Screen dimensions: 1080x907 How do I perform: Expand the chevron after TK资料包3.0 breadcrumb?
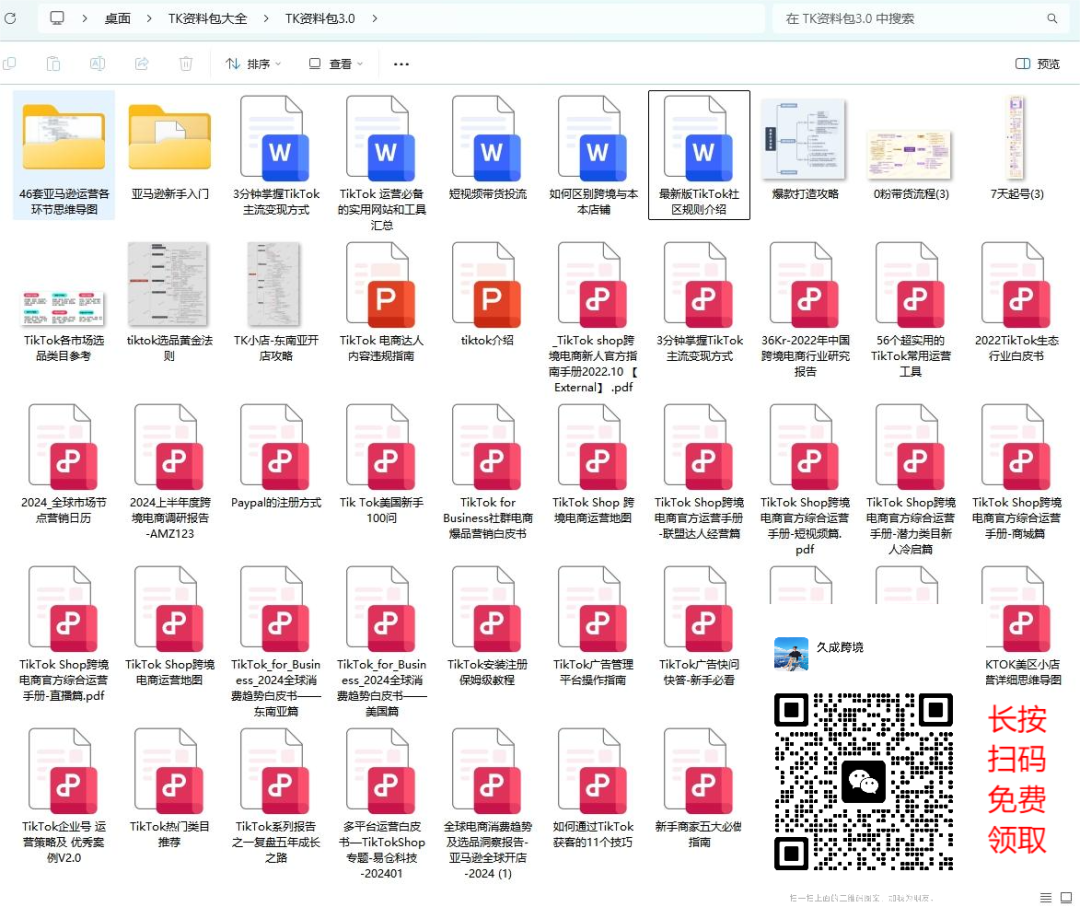tap(375, 19)
